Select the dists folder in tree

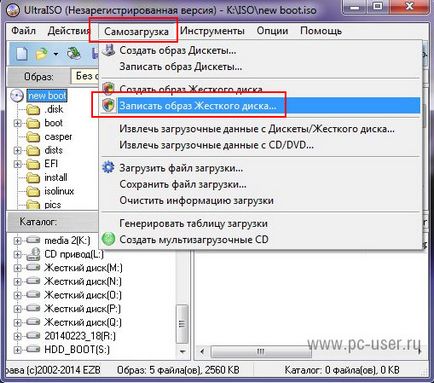click(x=53, y=150)
